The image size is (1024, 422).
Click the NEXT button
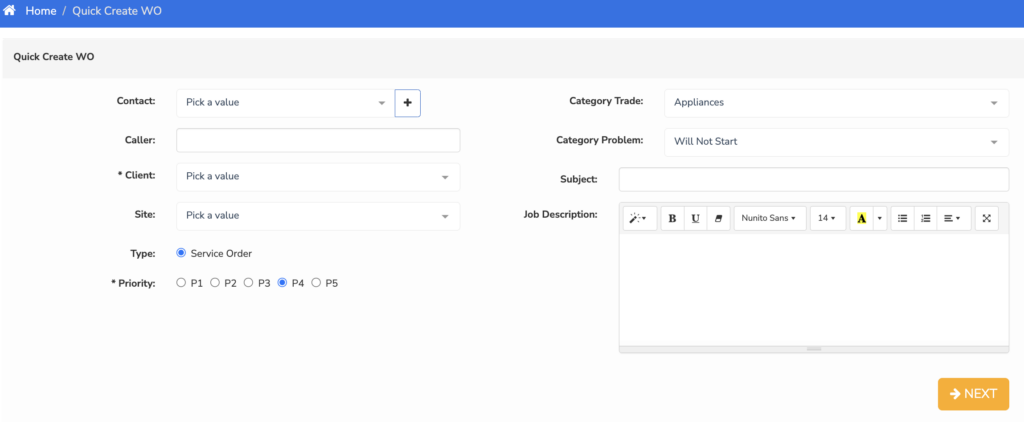point(973,394)
